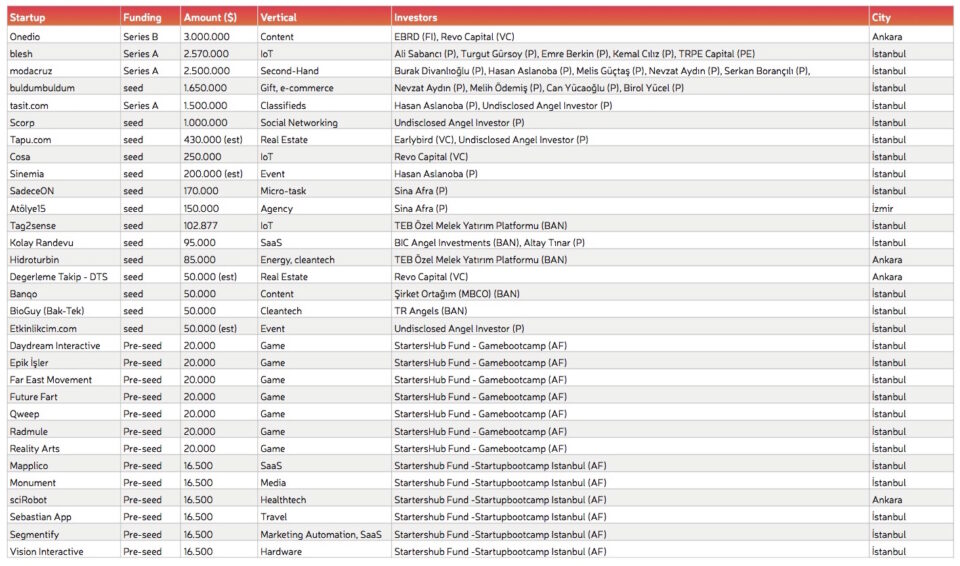Image resolution: width=960 pixels, height=566 pixels.
Task: Select the Etkinlikcim.com startup cell
Action: 64,328
